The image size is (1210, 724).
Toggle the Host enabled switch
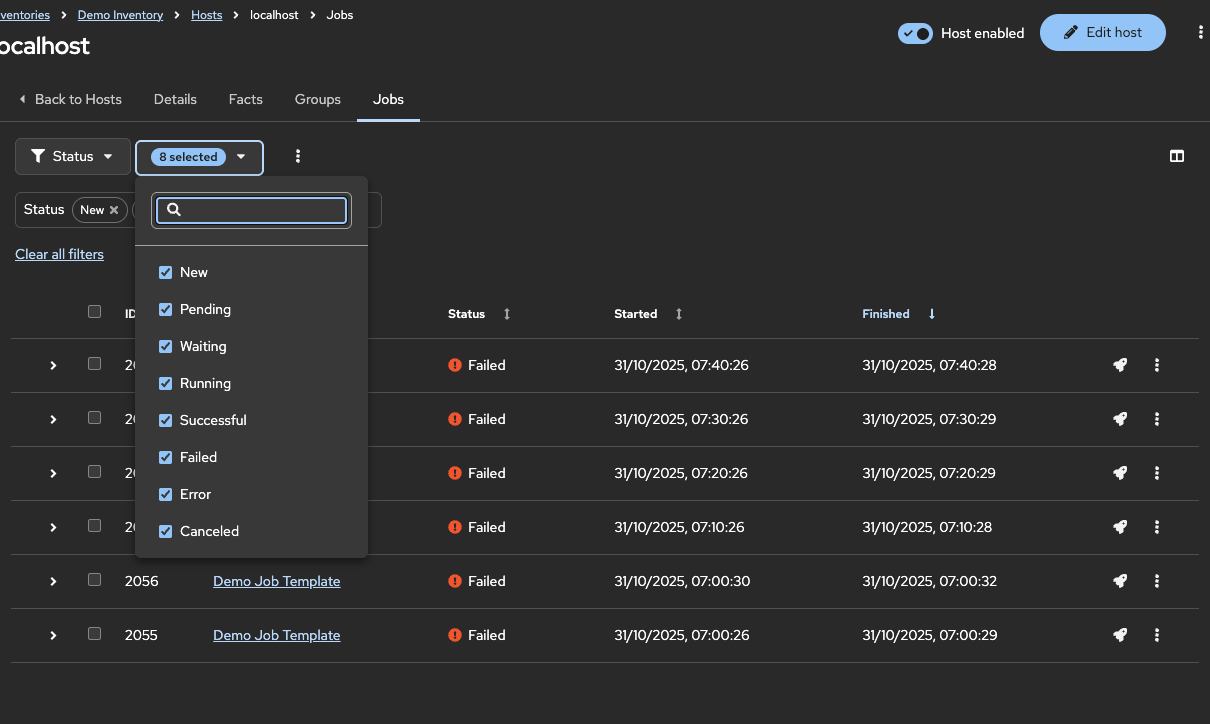(x=915, y=33)
